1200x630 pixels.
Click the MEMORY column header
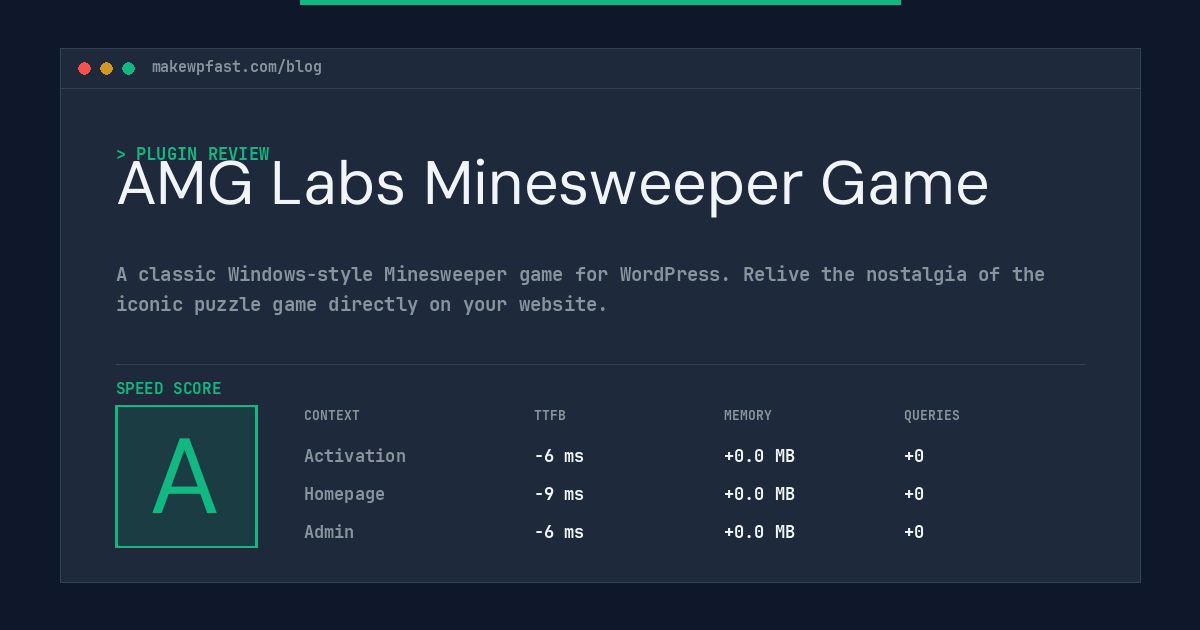(748, 416)
